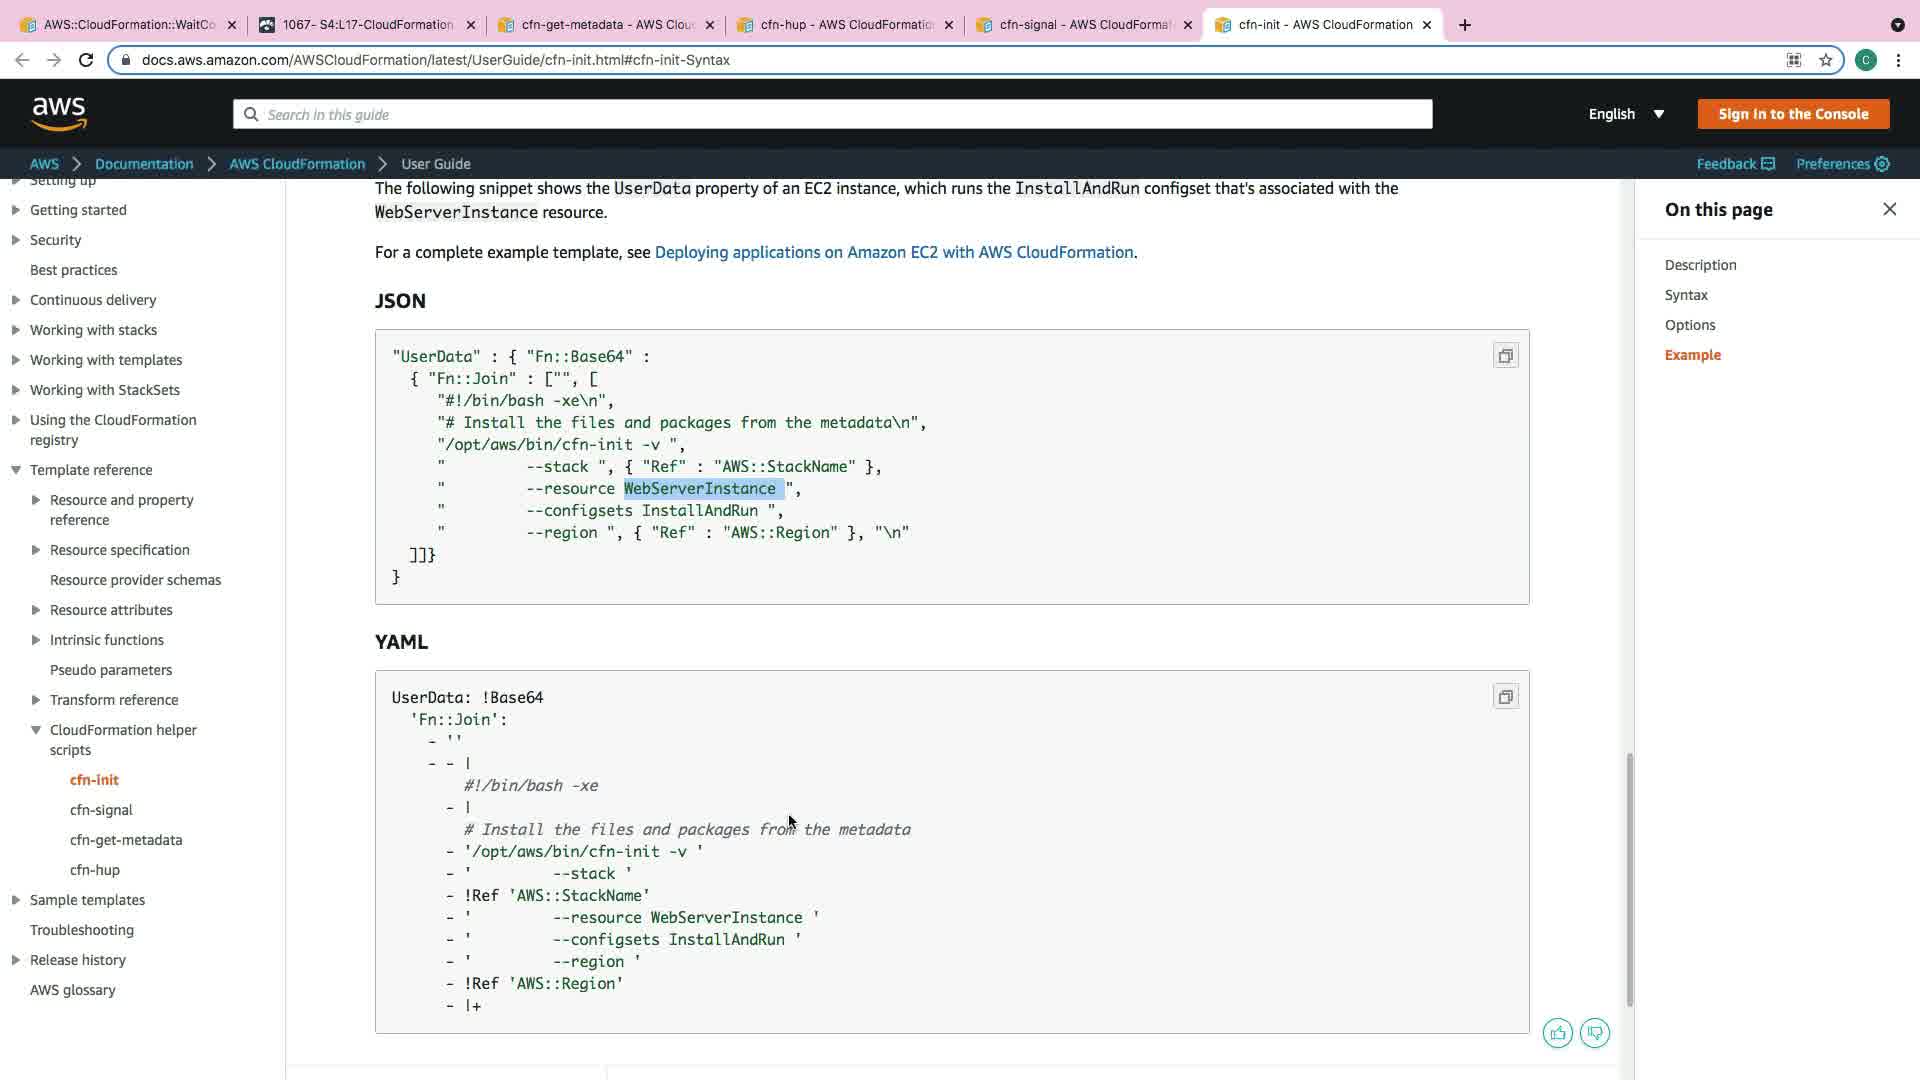This screenshot has height=1080, width=1920.
Task: Expand the Intrinsic functions tree item
Action: [x=36, y=640]
